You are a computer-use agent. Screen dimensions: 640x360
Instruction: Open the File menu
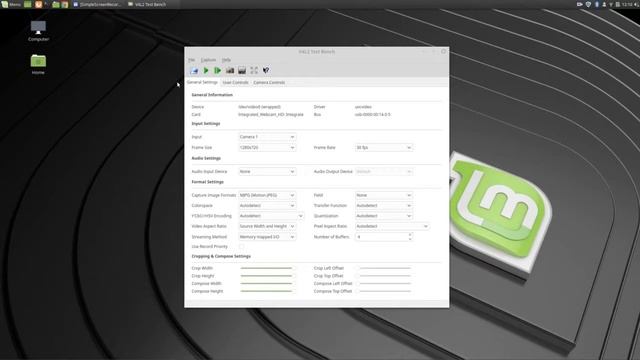[x=191, y=60]
